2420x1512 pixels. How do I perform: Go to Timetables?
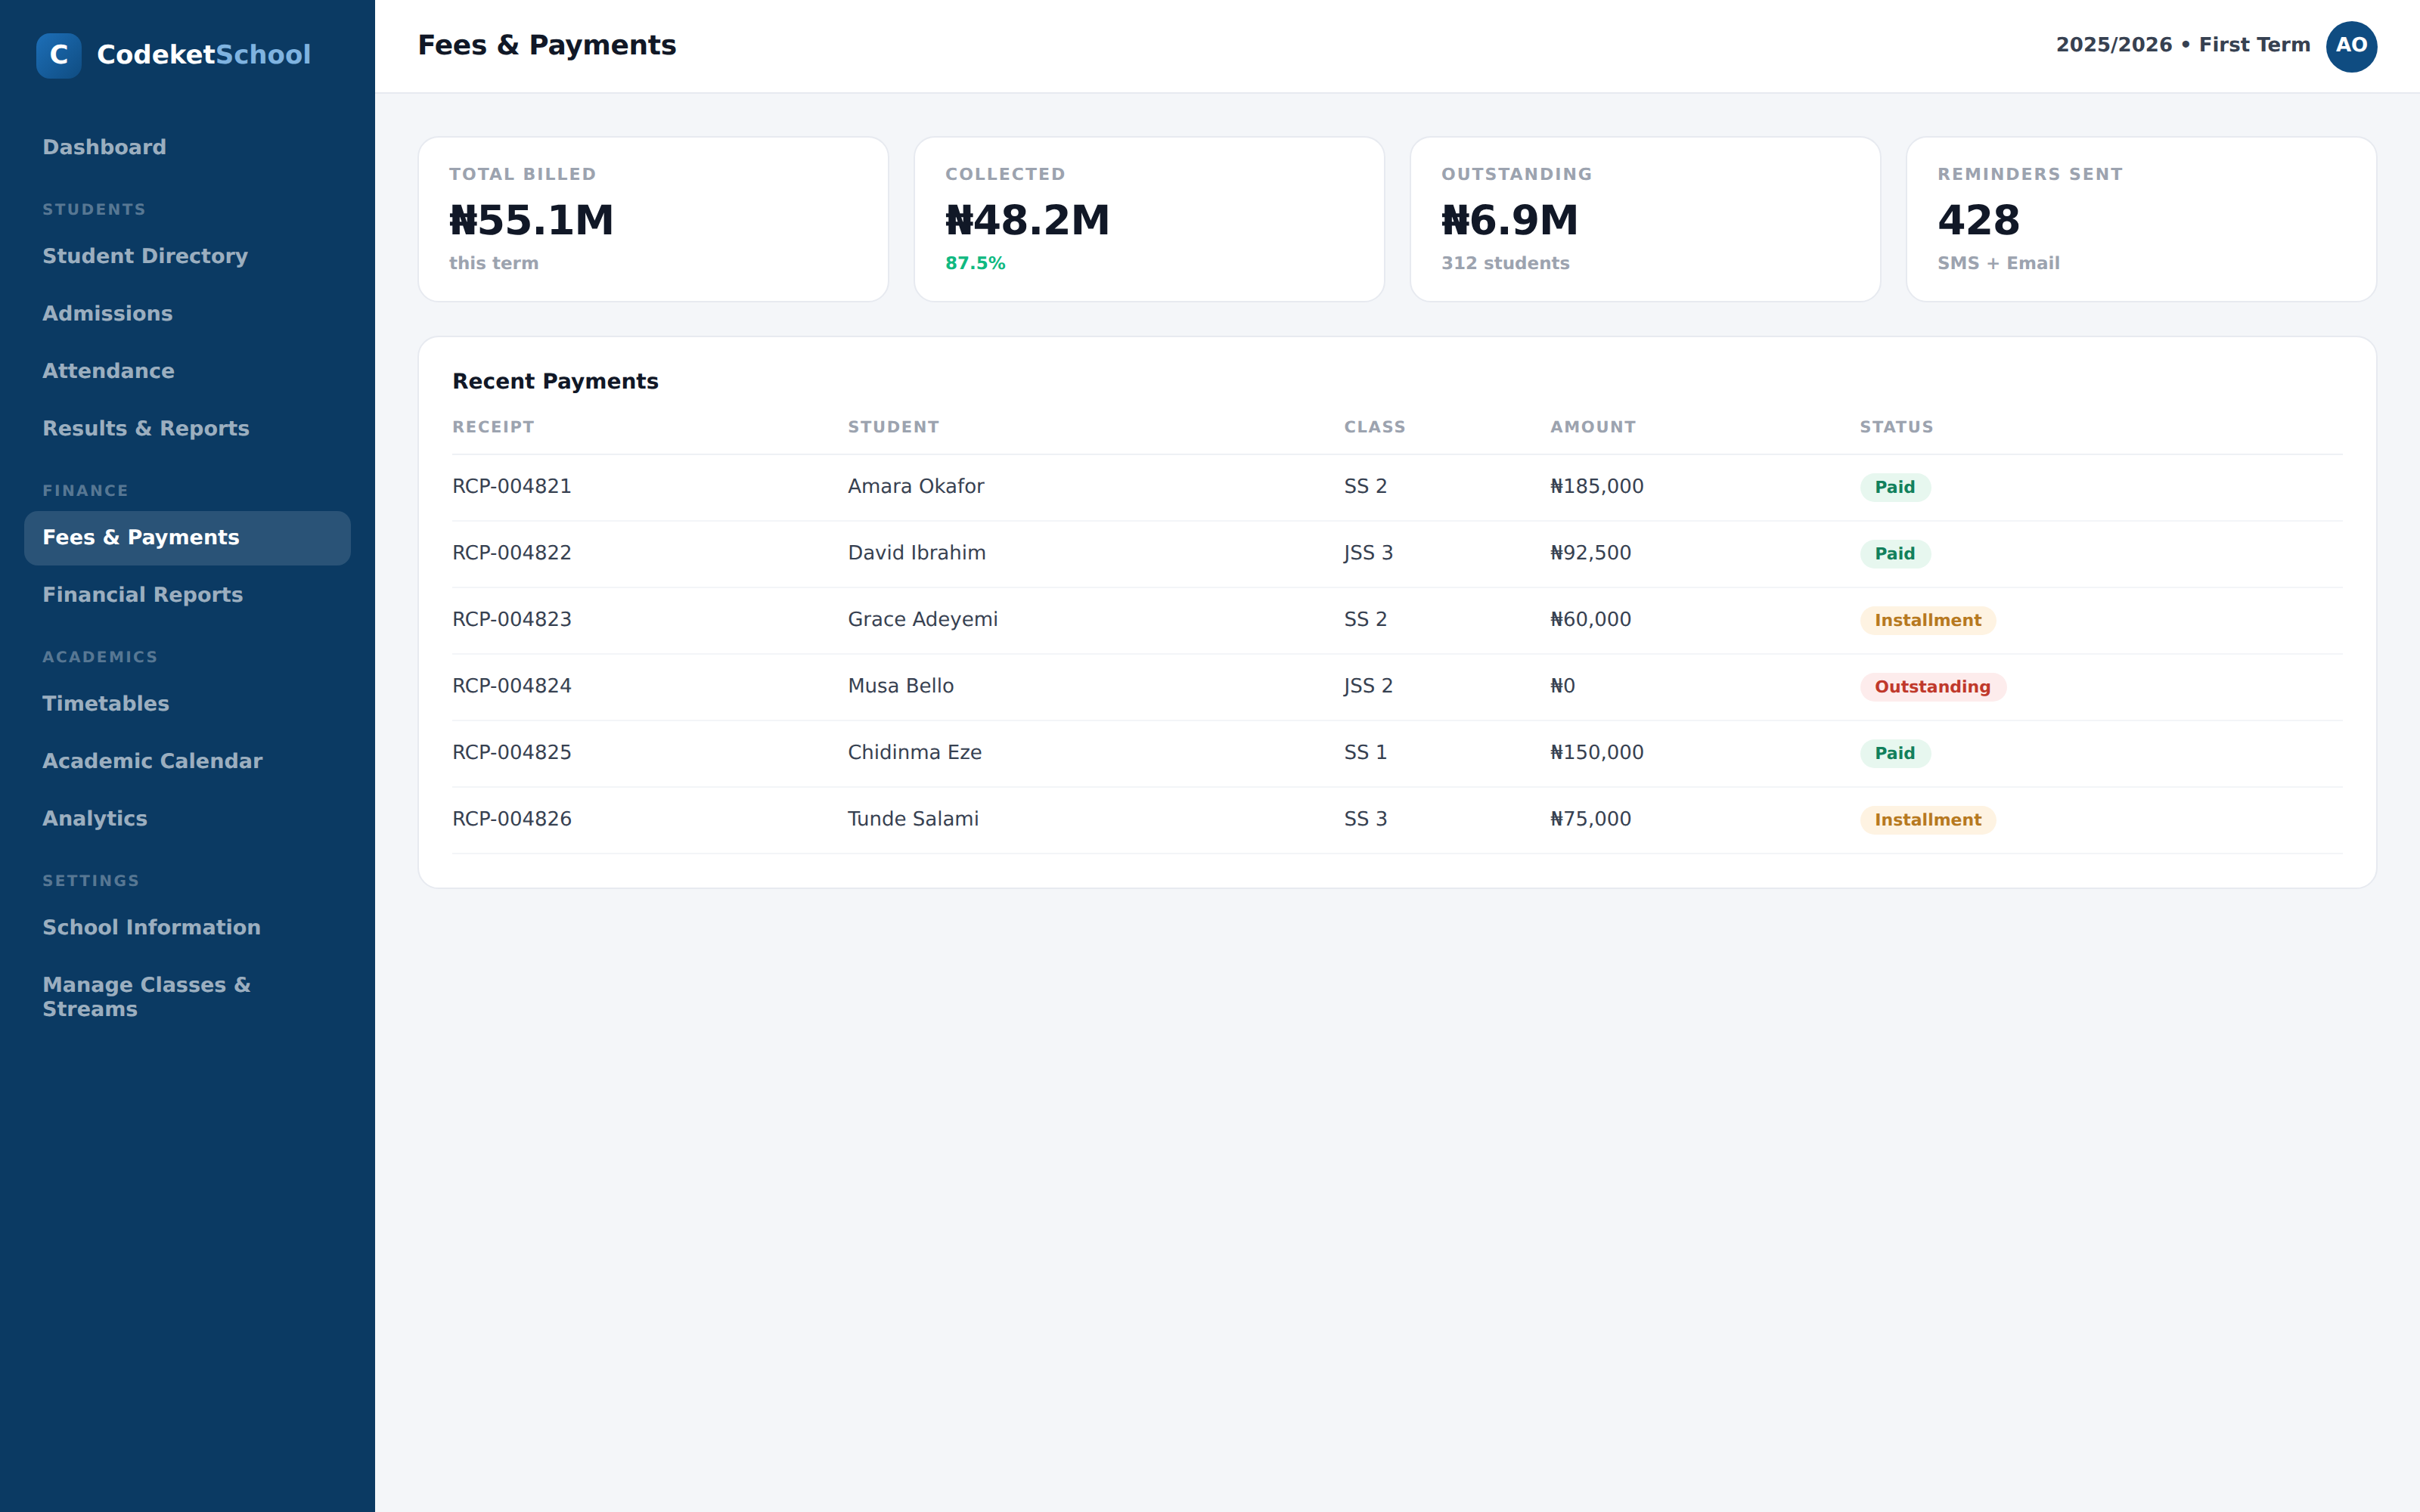click(187, 704)
